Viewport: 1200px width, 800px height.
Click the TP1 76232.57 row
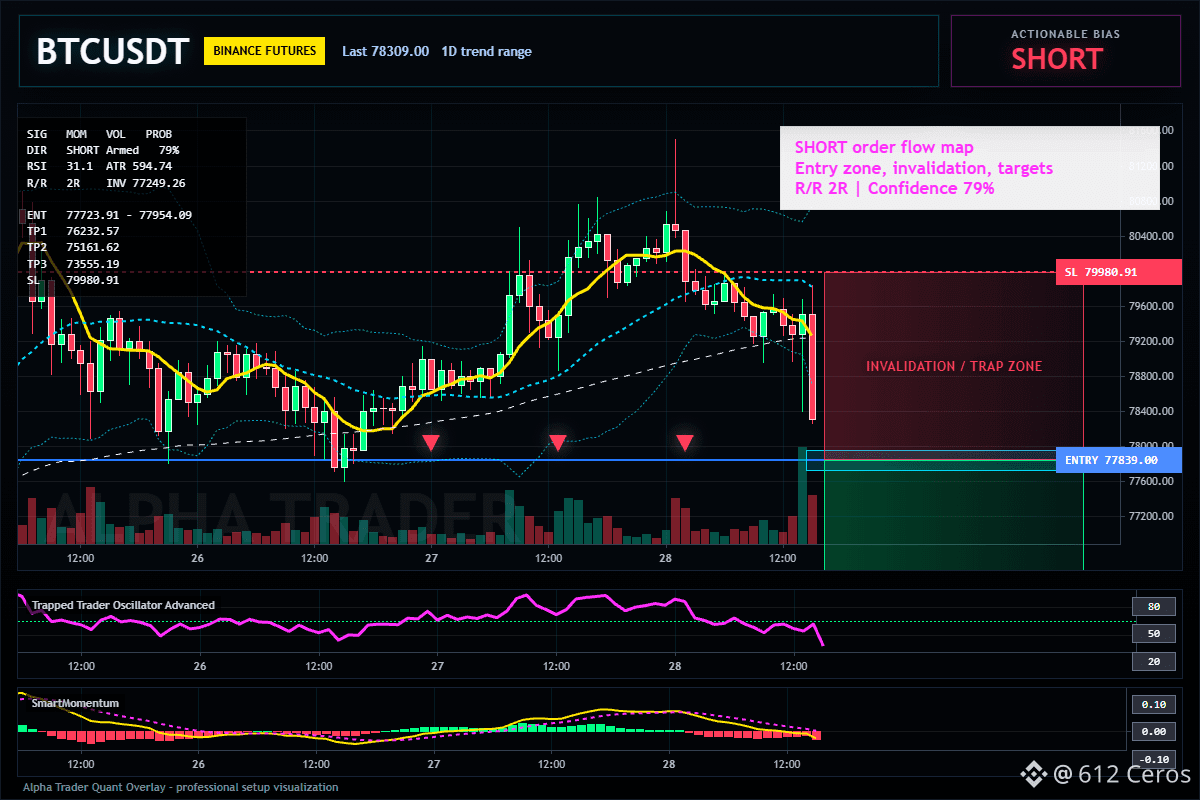[x=73, y=231]
